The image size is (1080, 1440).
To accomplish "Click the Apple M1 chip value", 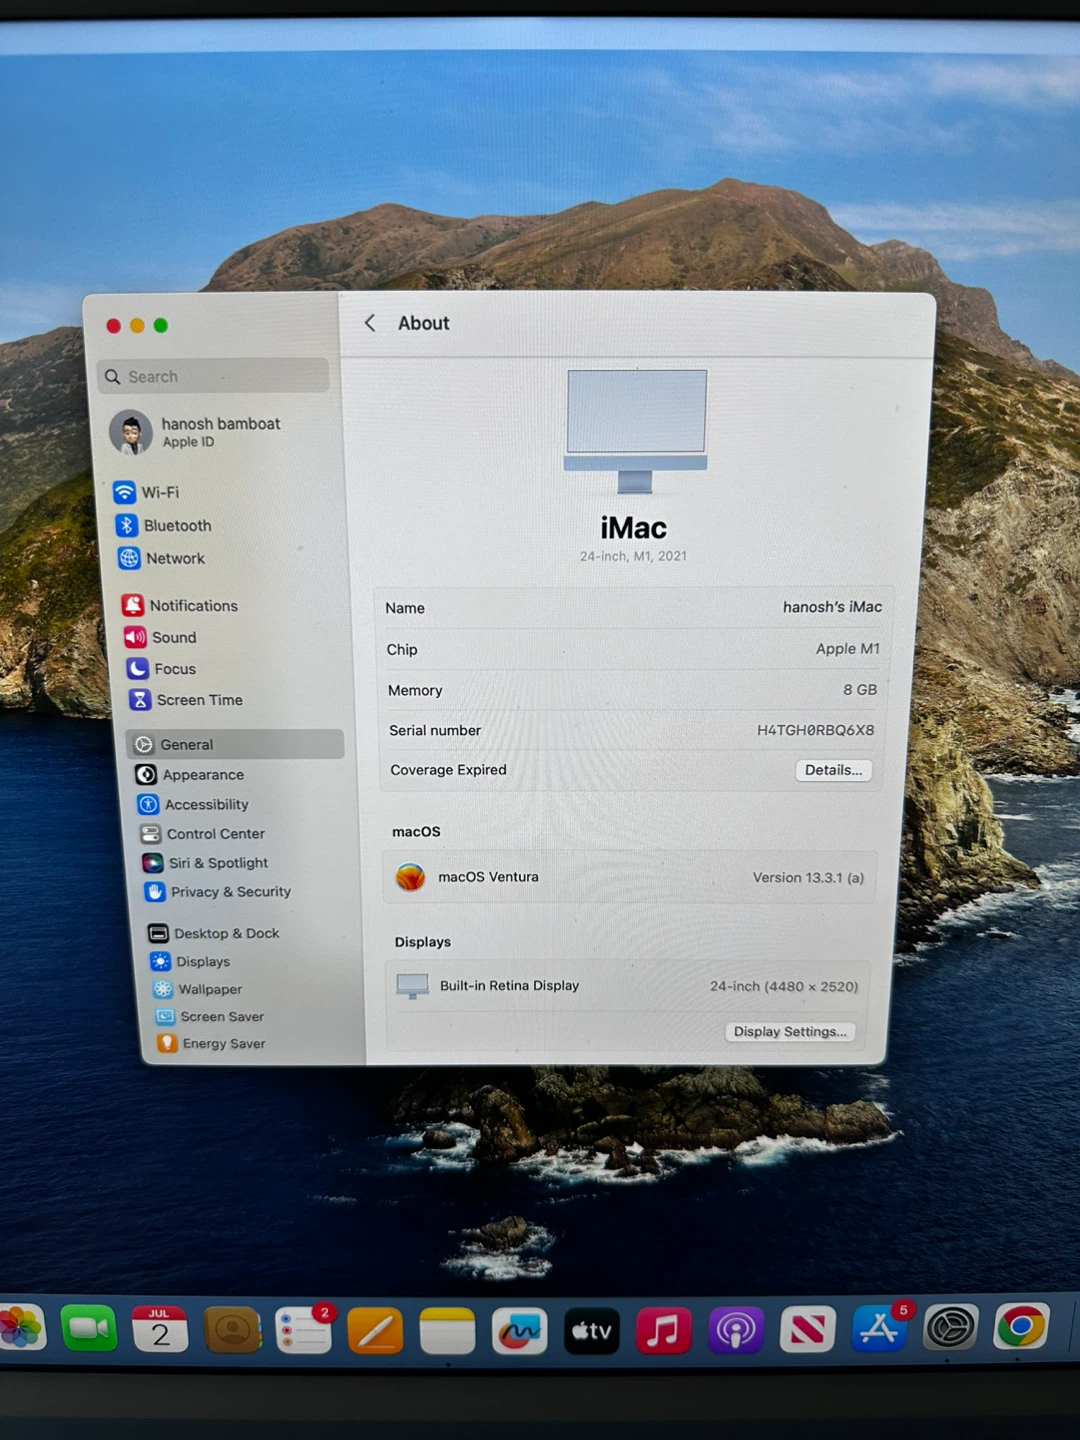I will tap(847, 649).
